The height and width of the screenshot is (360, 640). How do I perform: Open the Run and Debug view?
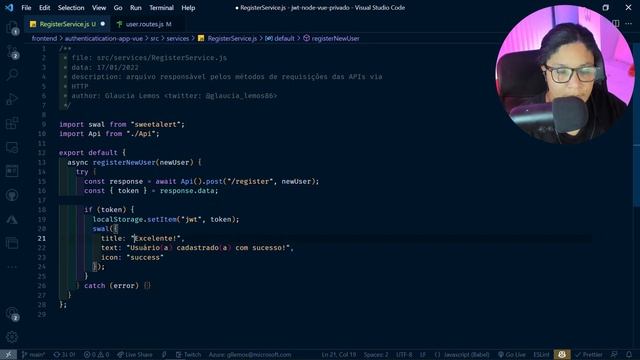(x=12, y=99)
